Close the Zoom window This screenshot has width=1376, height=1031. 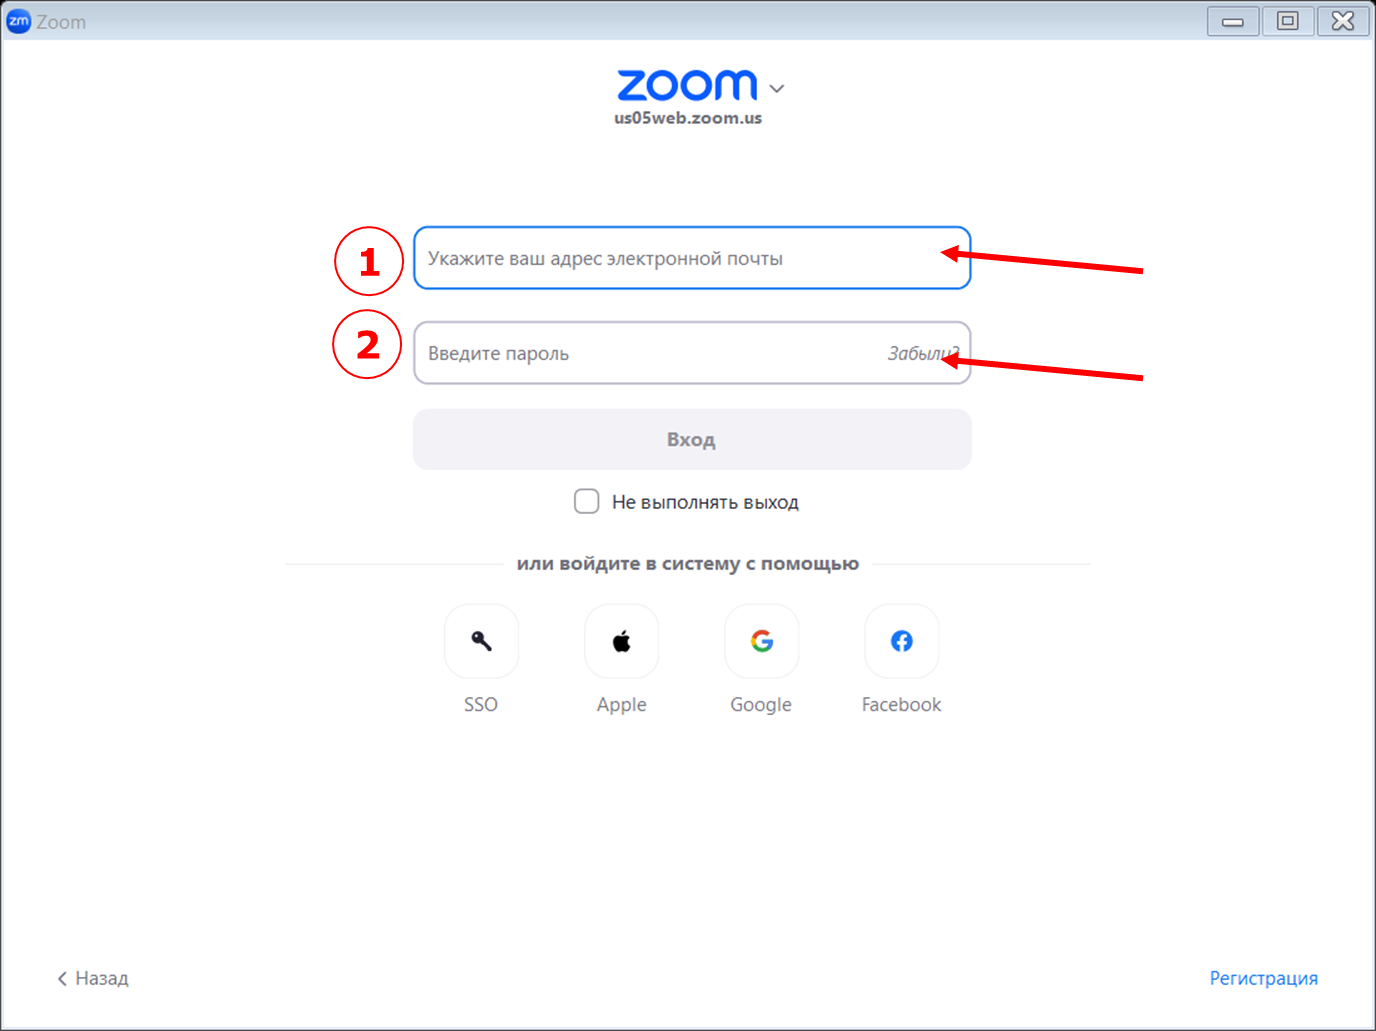(x=1343, y=21)
